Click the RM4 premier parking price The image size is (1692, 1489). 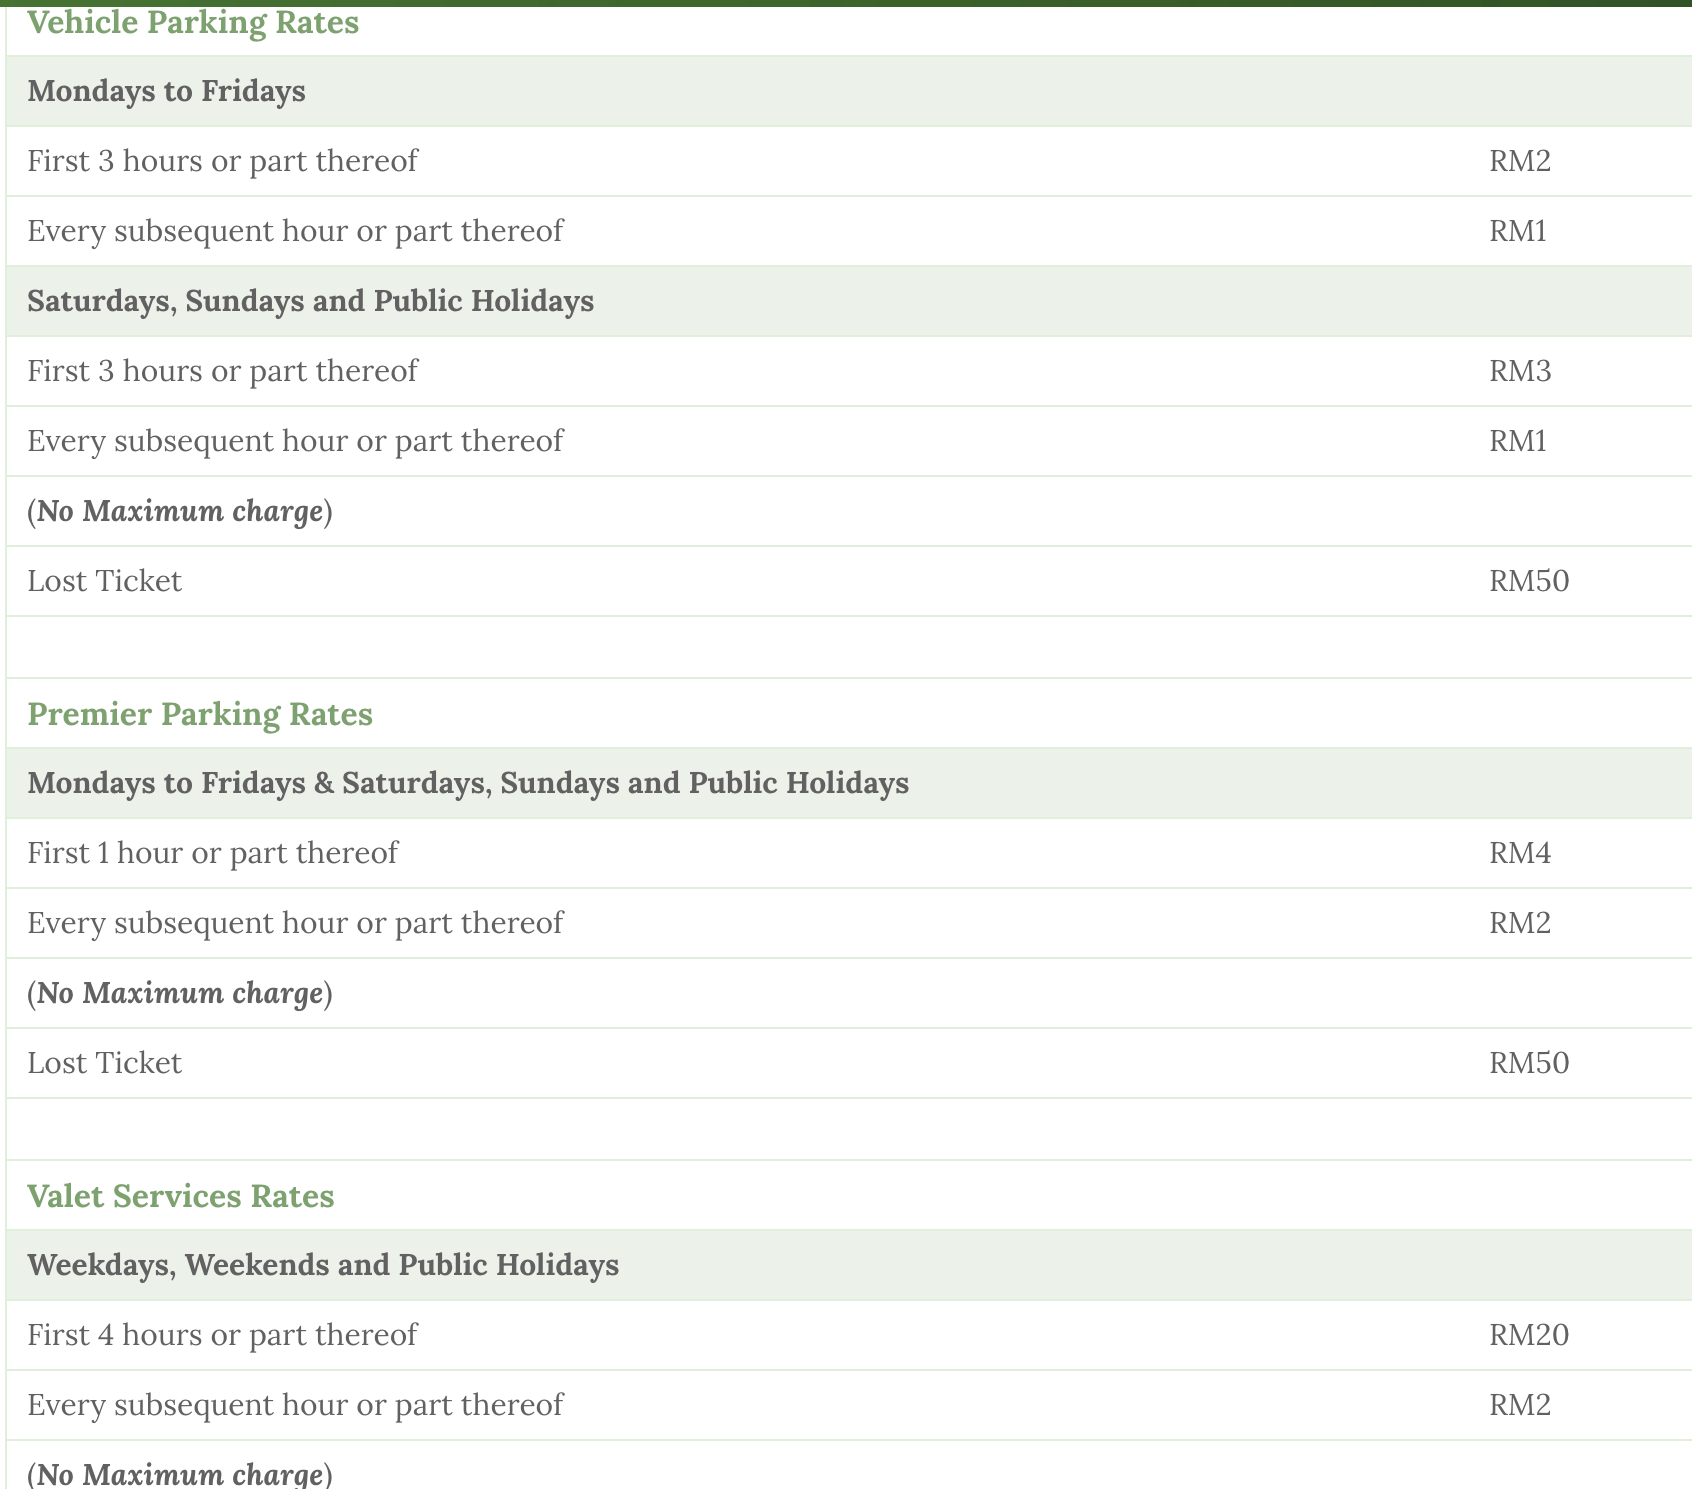[x=1519, y=853]
